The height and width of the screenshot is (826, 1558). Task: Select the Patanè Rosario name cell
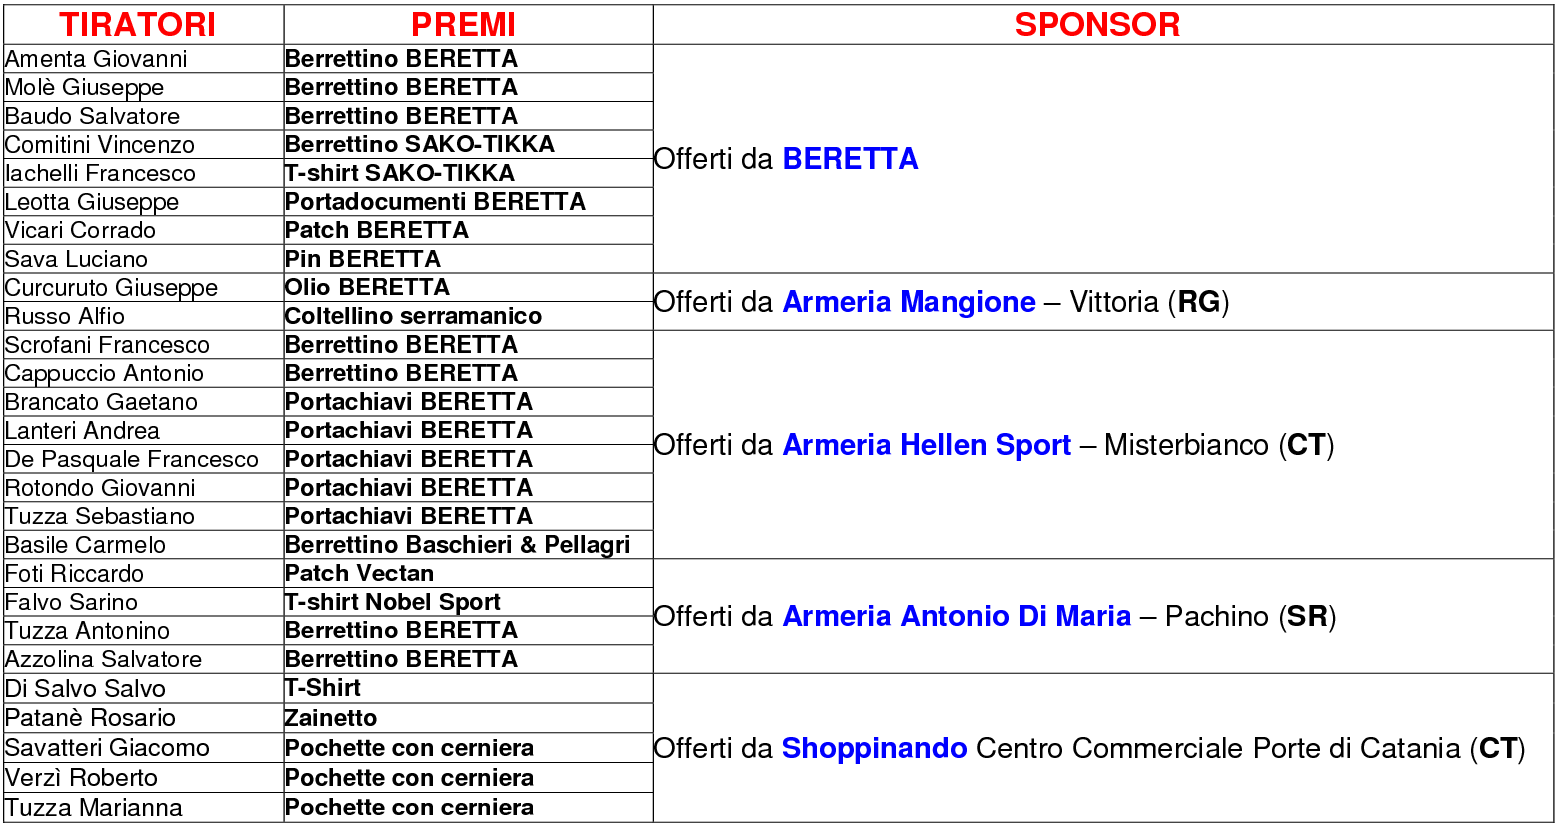pos(144,718)
